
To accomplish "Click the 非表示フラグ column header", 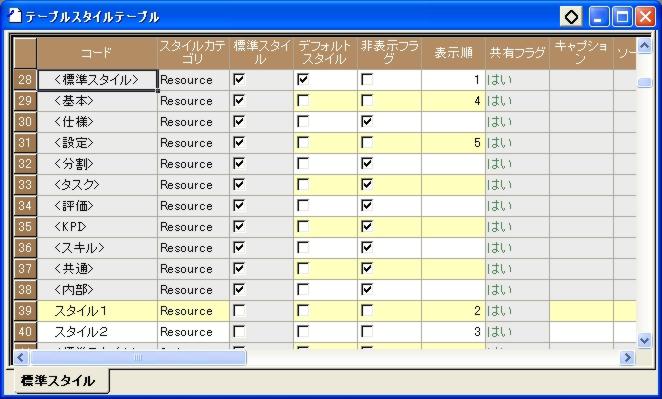I will click(x=389, y=53).
